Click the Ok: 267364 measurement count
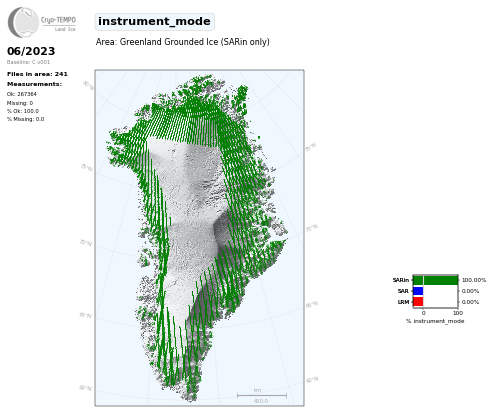 click(x=22, y=94)
